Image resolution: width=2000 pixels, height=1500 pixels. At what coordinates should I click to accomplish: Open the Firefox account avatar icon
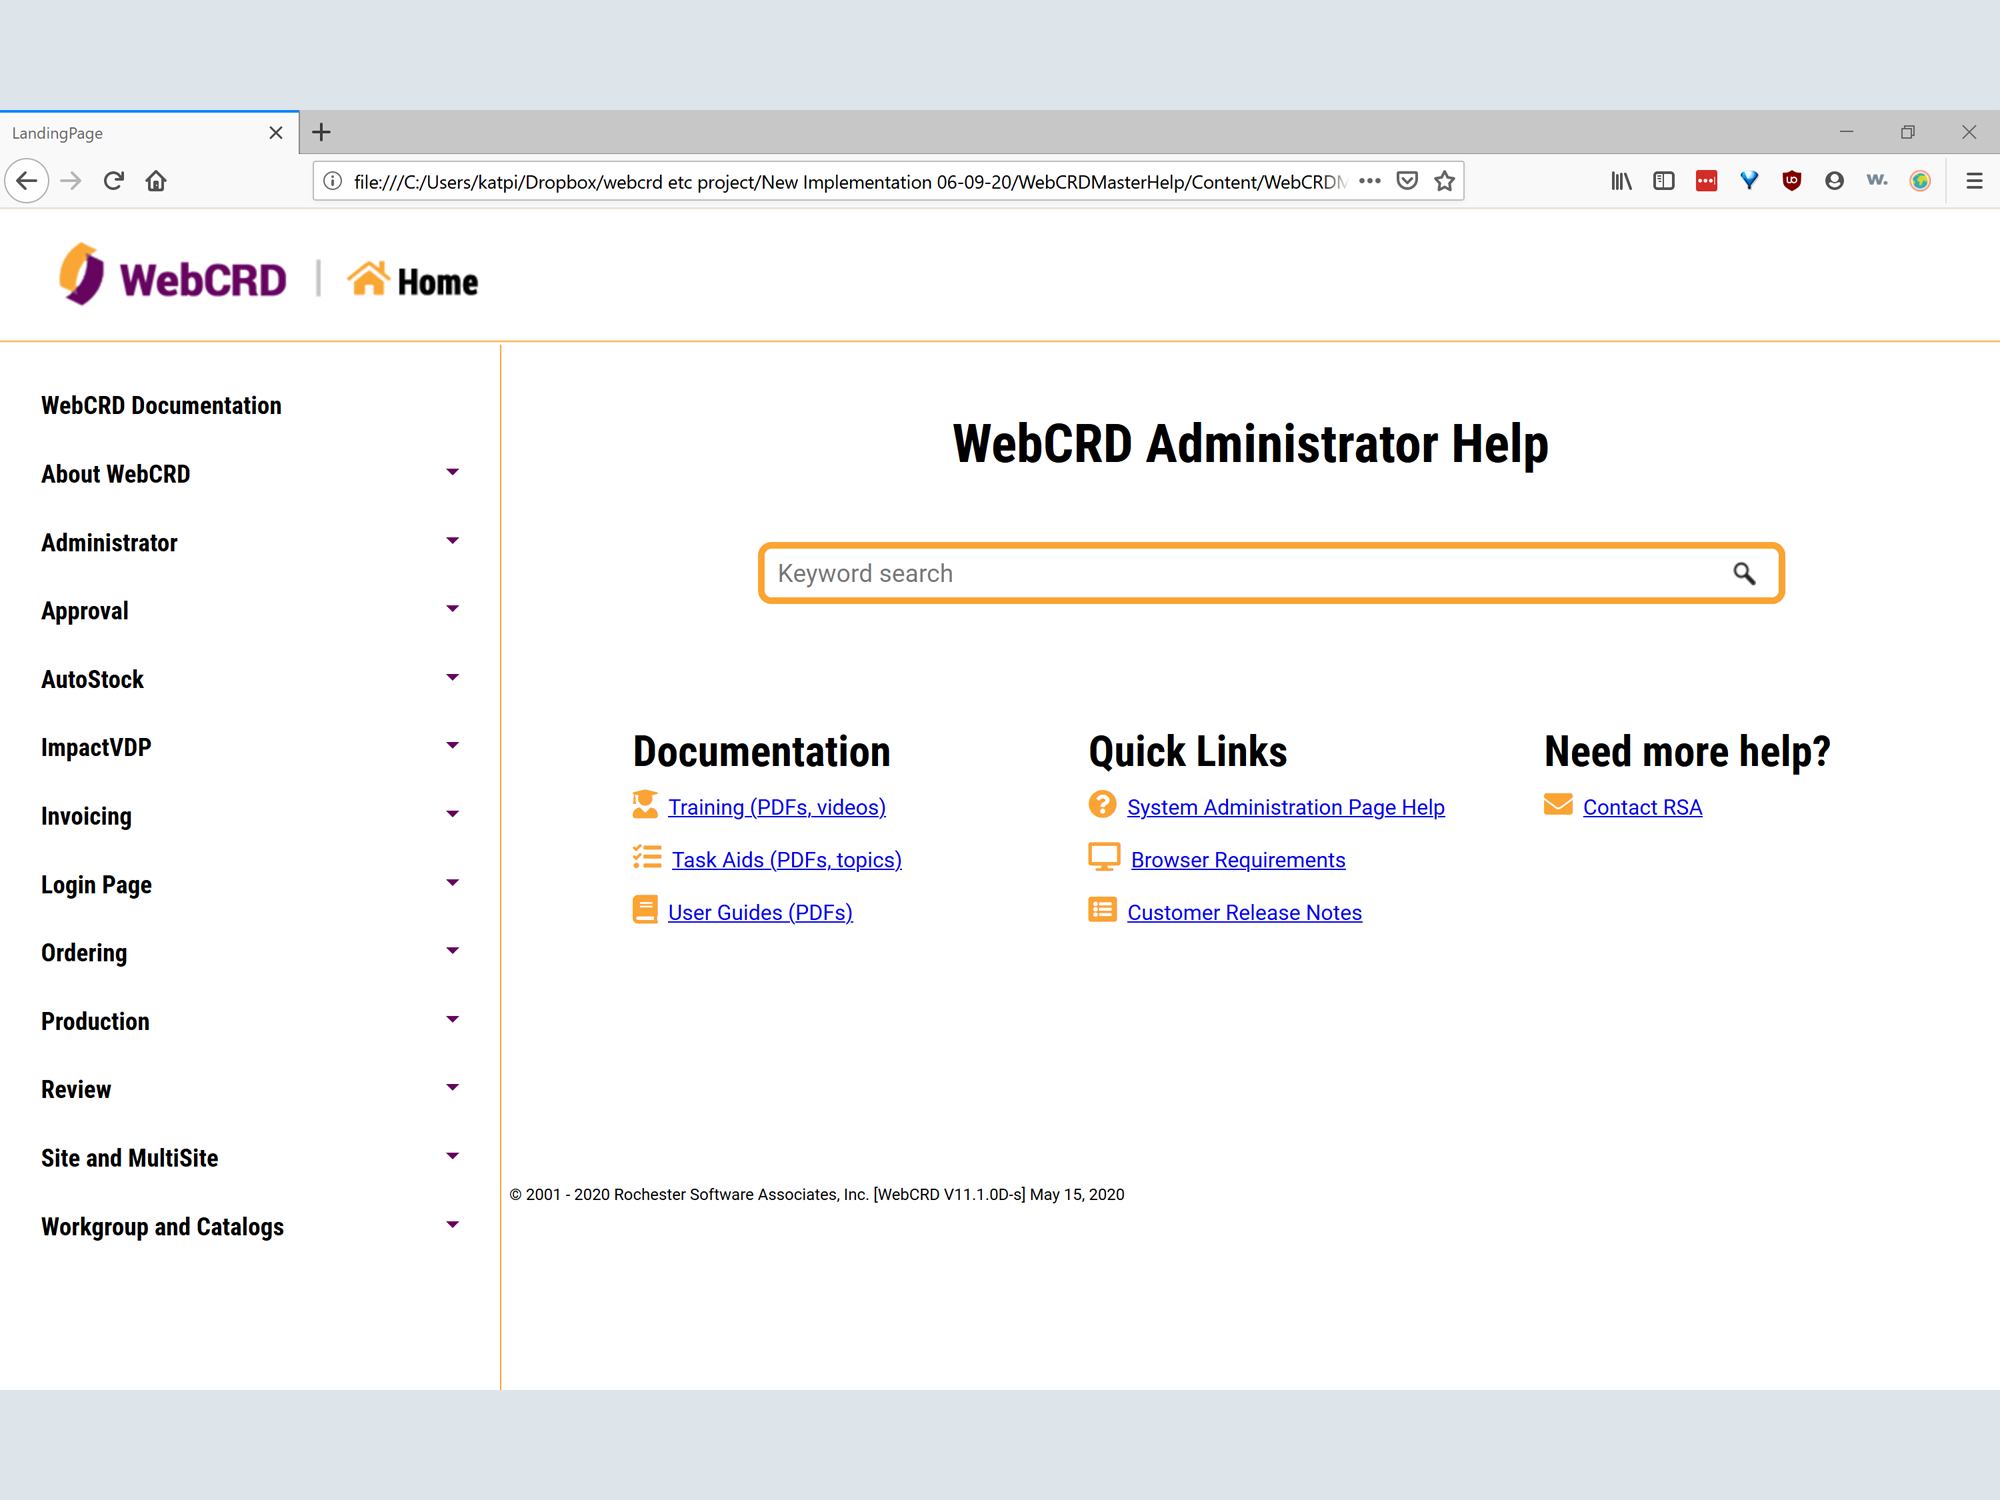coord(1834,181)
